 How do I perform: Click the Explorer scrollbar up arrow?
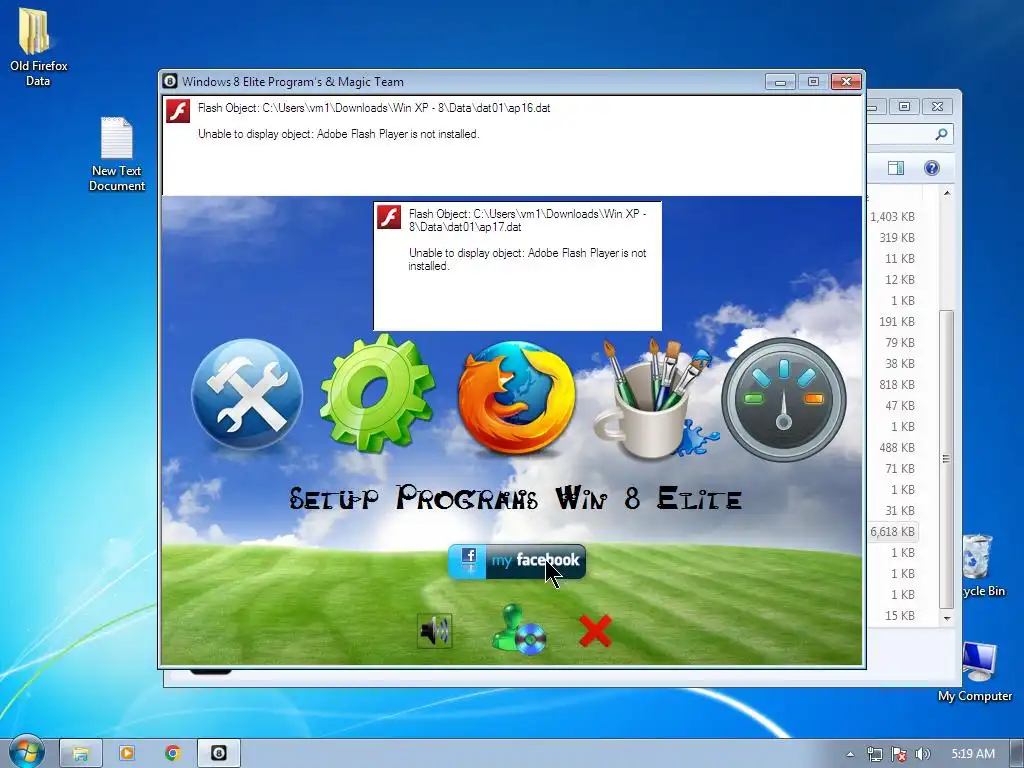pyautogui.click(x=947, y=193)
